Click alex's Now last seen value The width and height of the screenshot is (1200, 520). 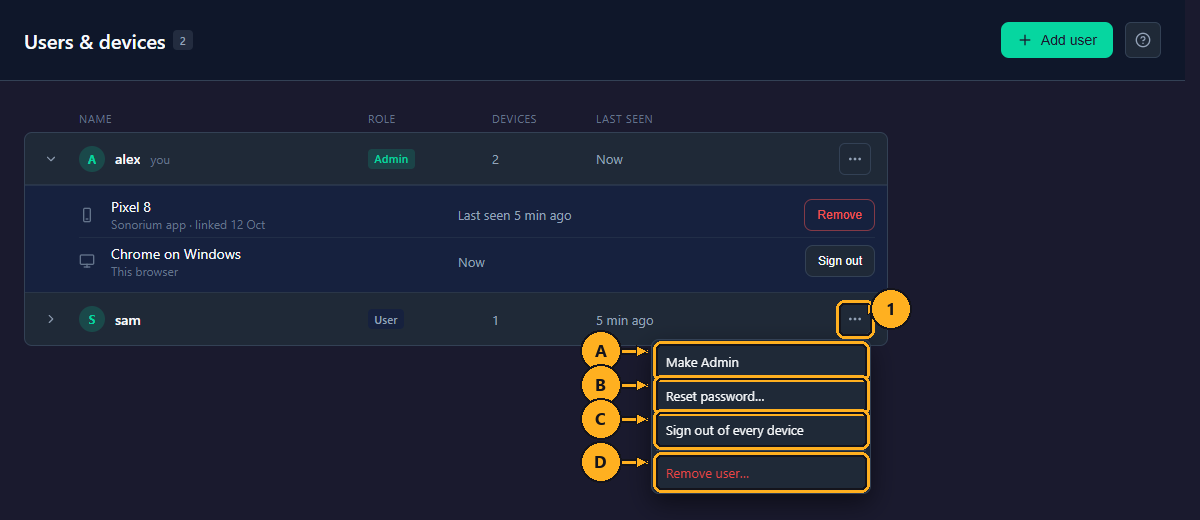(x=609, y=159)
